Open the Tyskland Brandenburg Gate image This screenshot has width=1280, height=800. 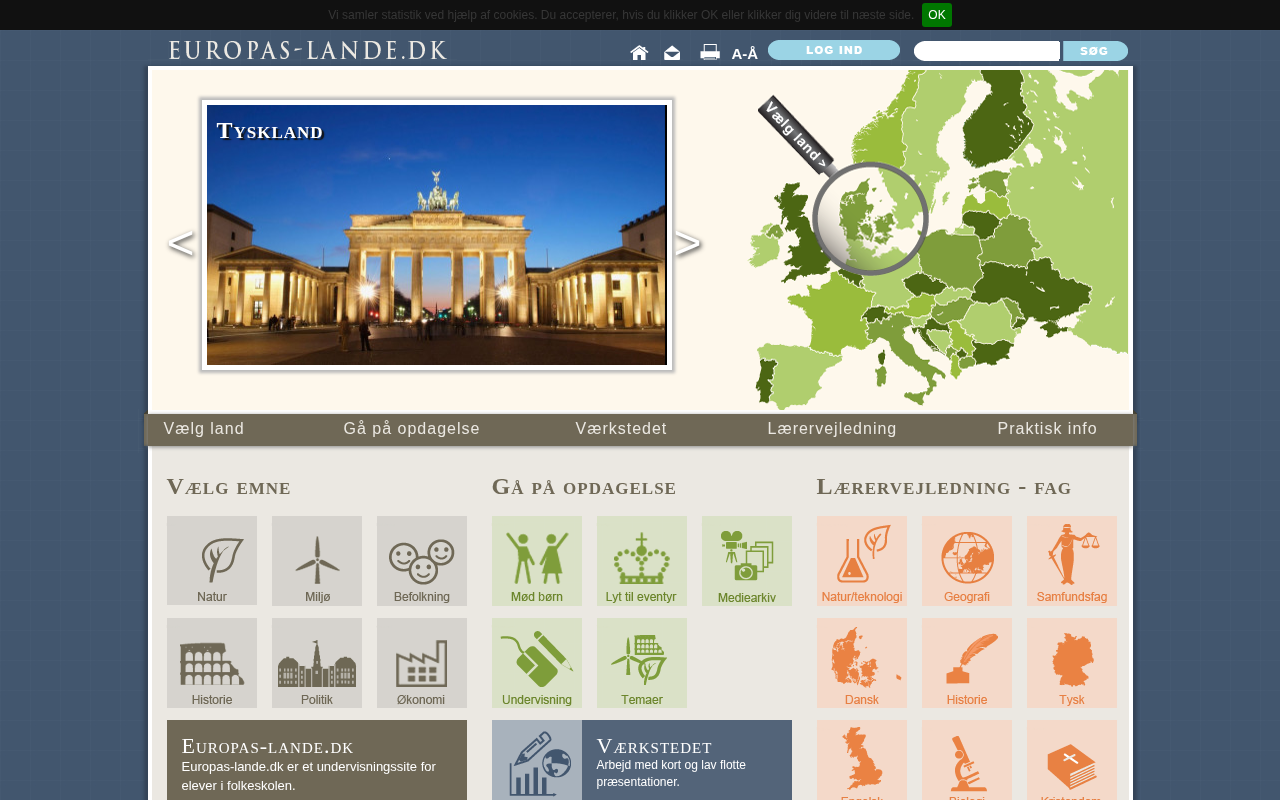(437, 235)
